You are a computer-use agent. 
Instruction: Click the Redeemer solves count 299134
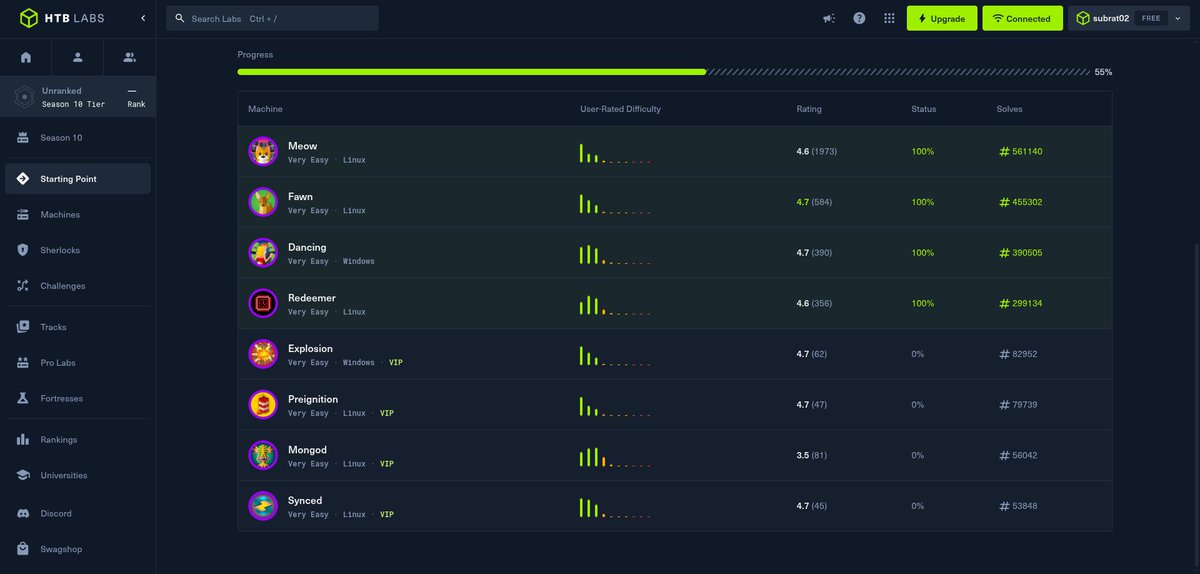pos(1021,303)
